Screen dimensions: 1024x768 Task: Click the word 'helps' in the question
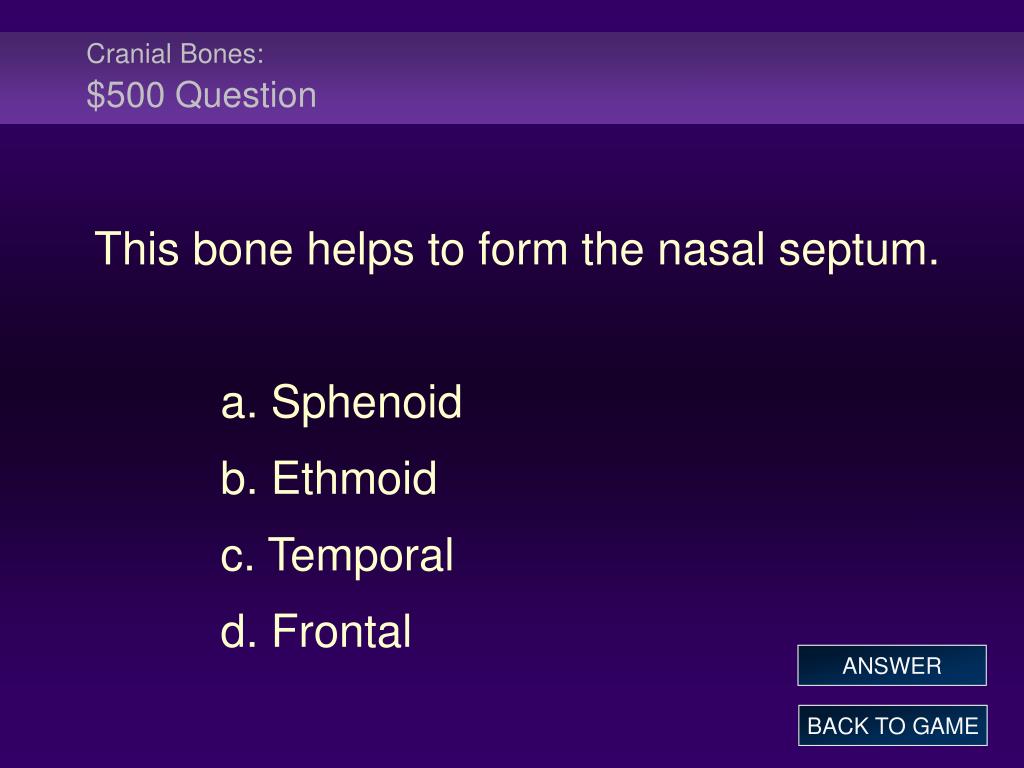tap(360, 251)
